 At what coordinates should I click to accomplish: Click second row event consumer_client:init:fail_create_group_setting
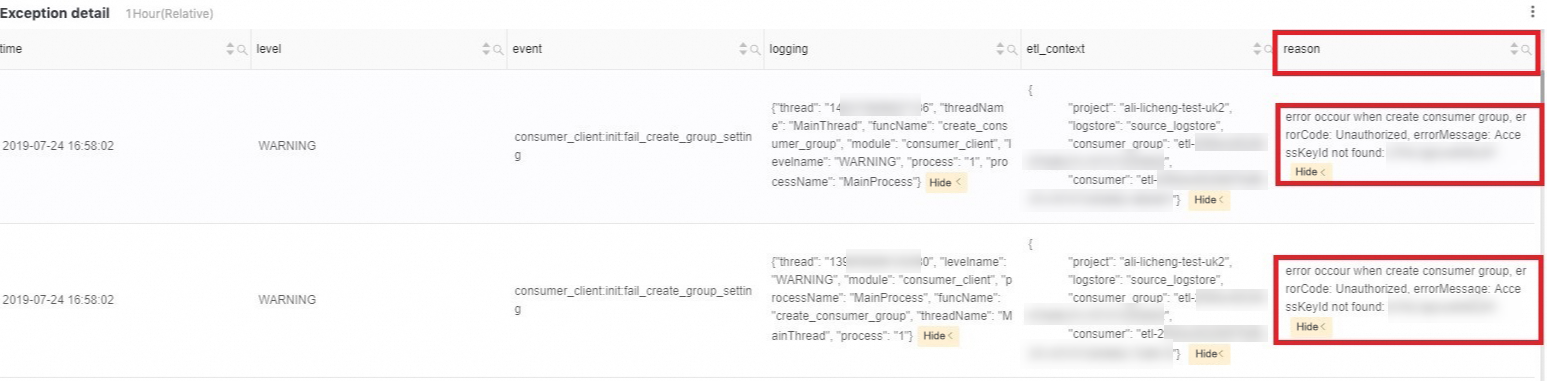(632, 300)
